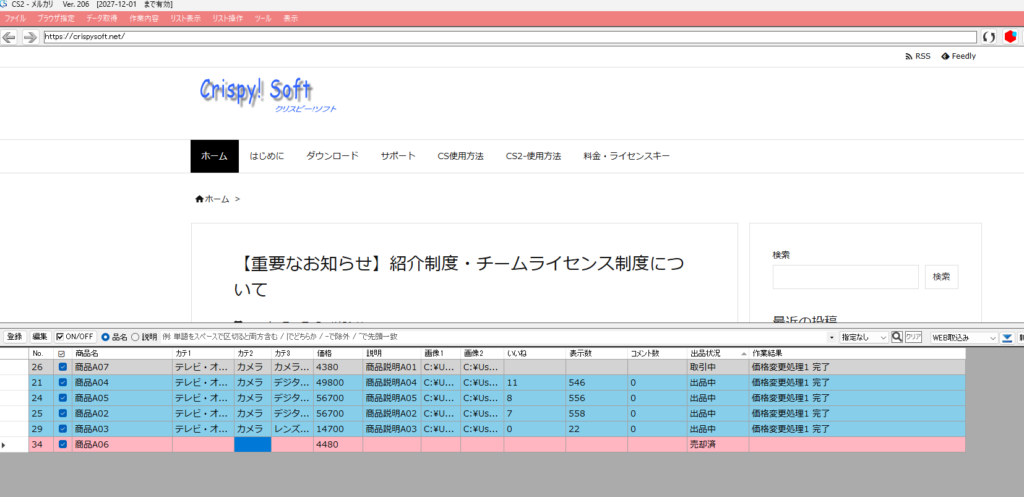
Task: Open the はじめに nav item
Action: (267, 156)
